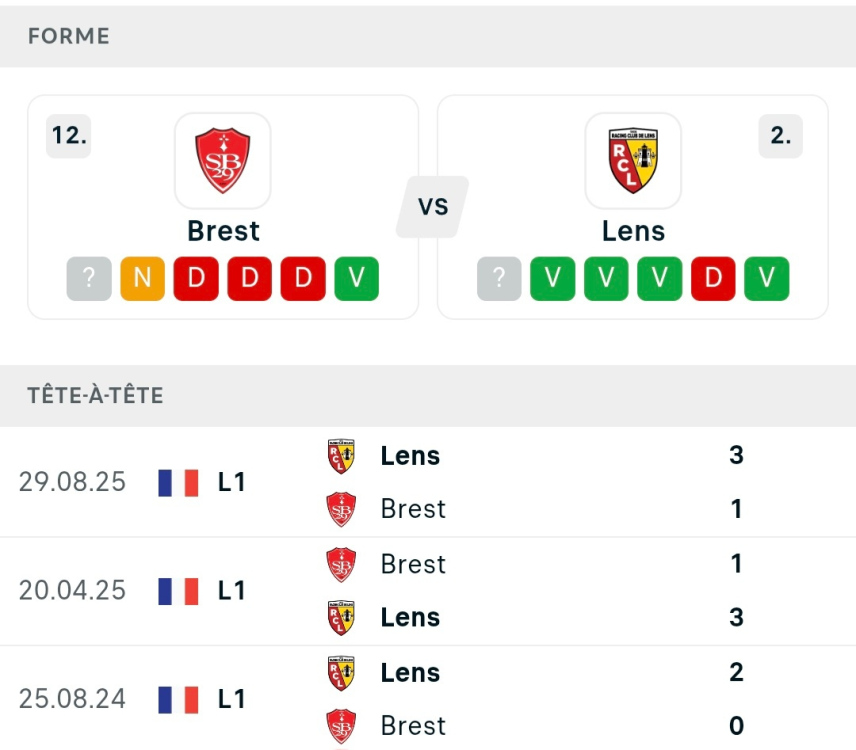Click the Brest crest in 20.04.25 match
The image size is (856, 750).
pyautogui.click(x=342, y=564)
